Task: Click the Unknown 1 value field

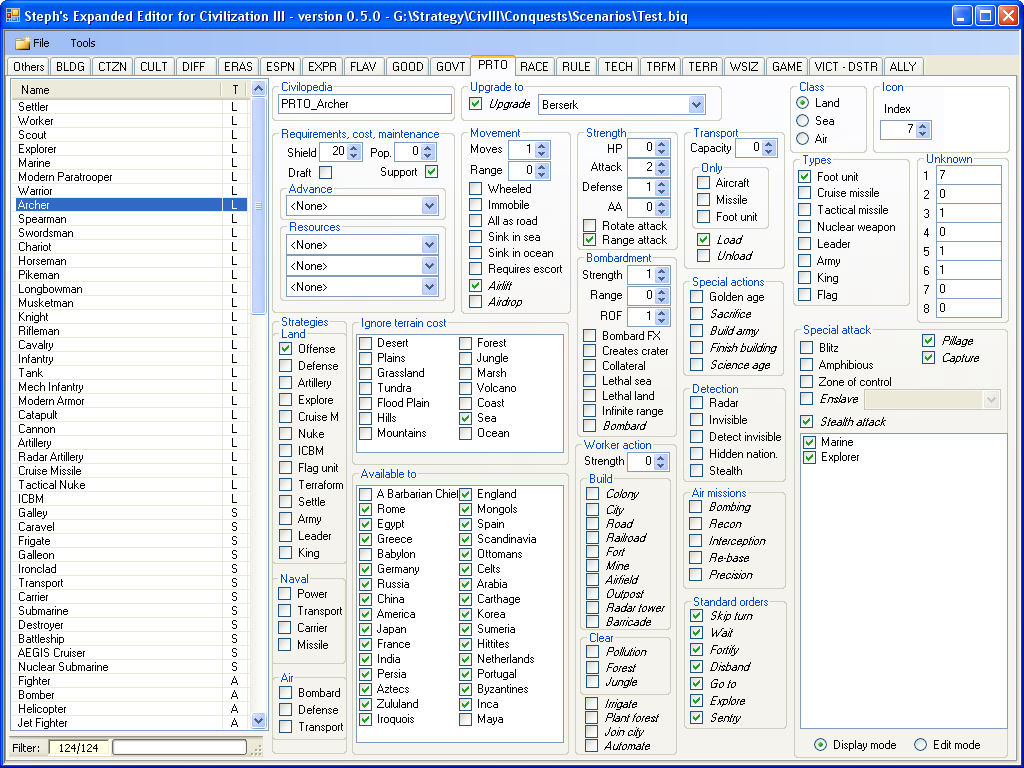Action: click(968, 175)
